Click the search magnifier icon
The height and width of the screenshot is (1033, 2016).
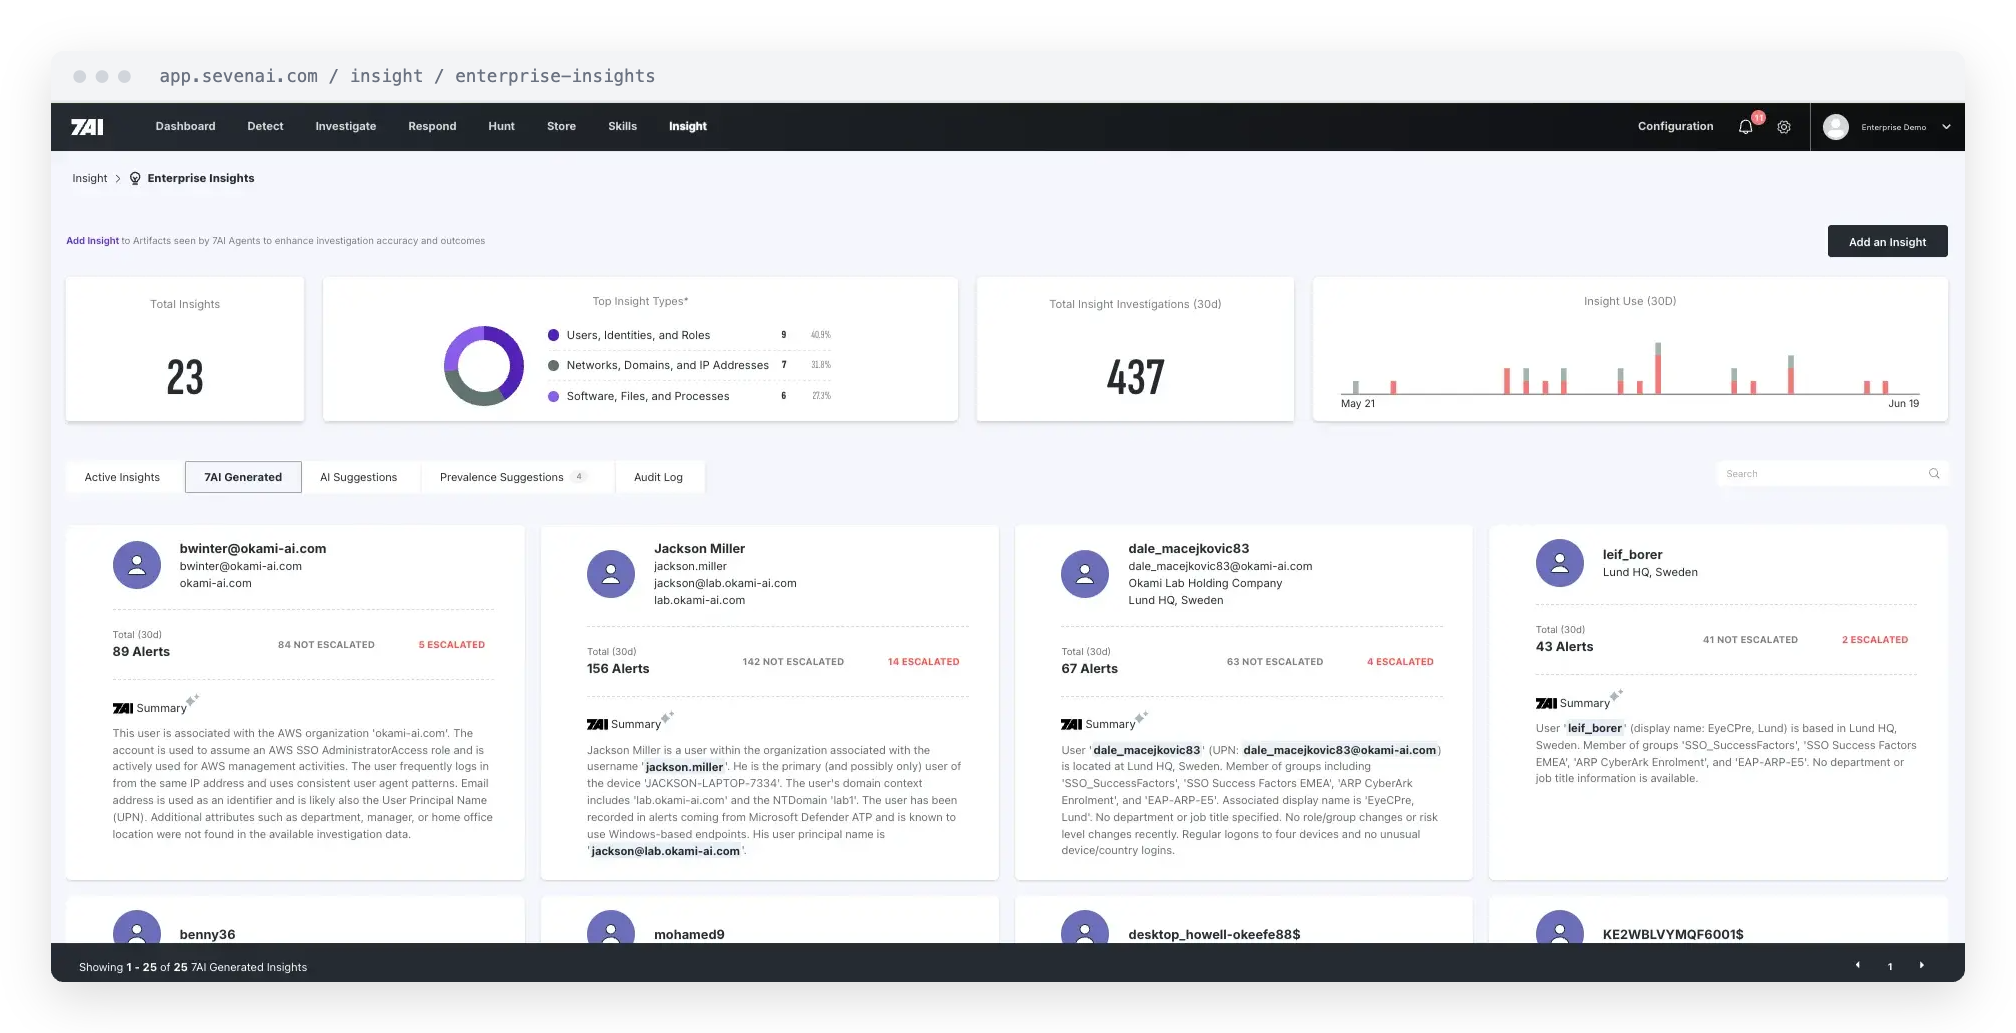[x=1934, y=474]
